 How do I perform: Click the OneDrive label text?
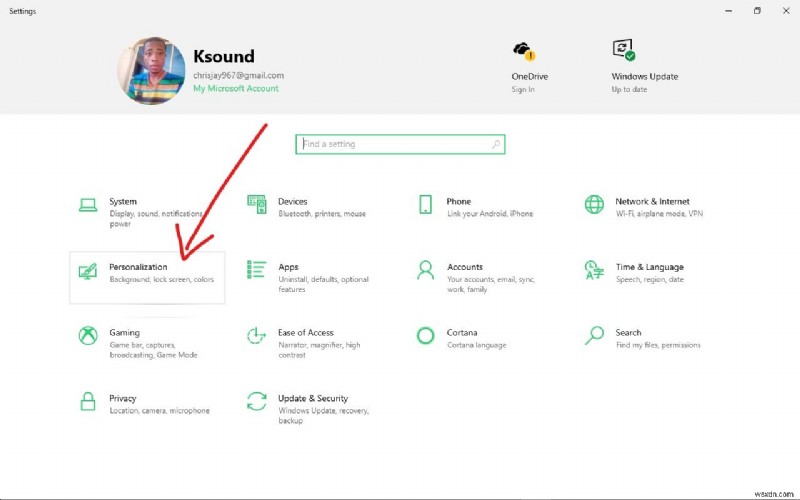pos(530,77)
